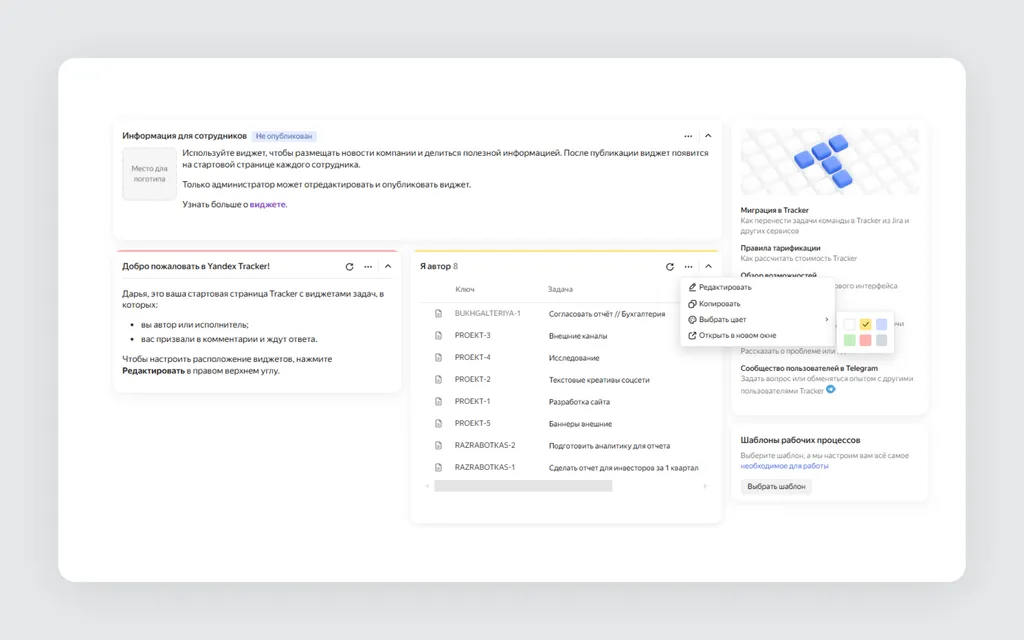Open issue key PROEKT-2
Viewport: 1024px width, 640px height.
coord(473,379)
